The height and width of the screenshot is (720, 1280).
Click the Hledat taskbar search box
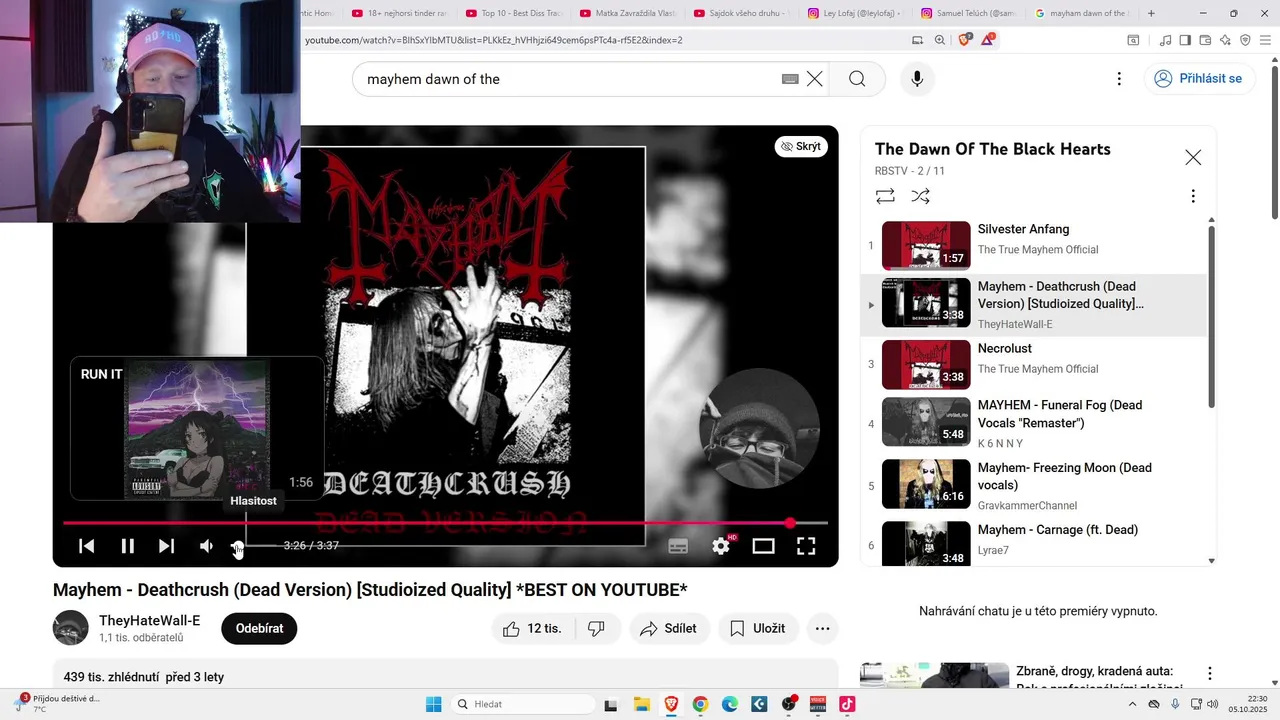tap(523, 704)
